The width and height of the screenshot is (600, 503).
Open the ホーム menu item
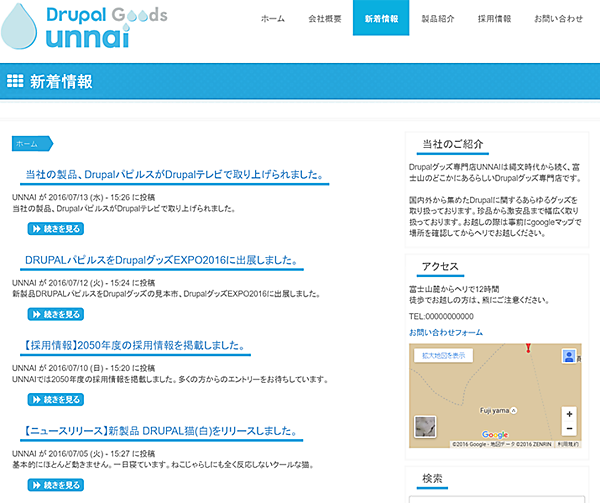(273, 18)
